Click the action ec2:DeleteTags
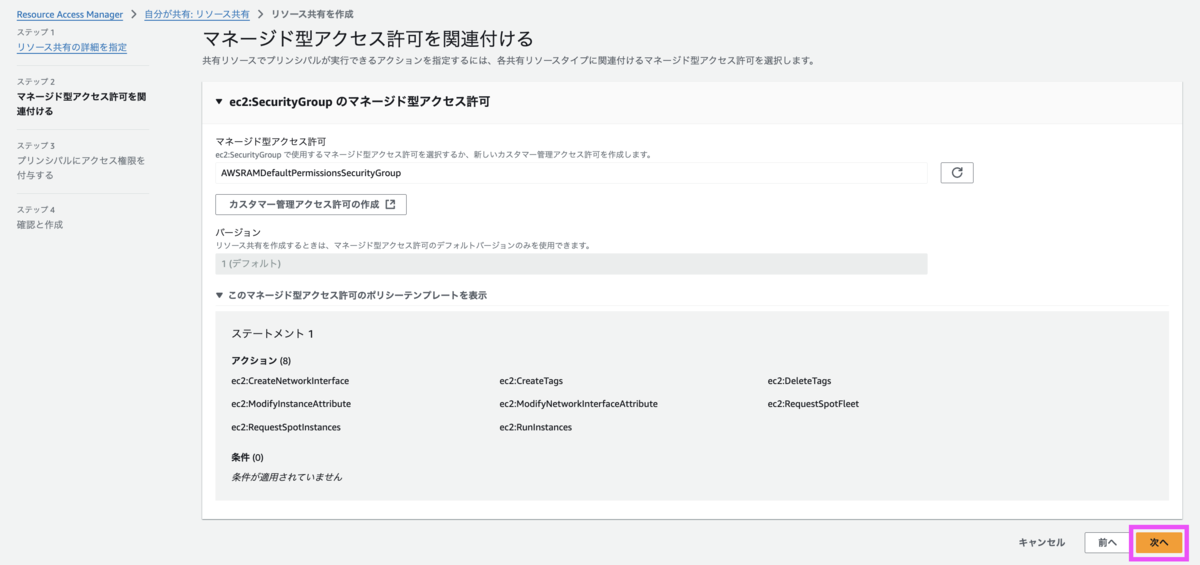The height and width of the screenshot is (565, 1200). point(799,381)
